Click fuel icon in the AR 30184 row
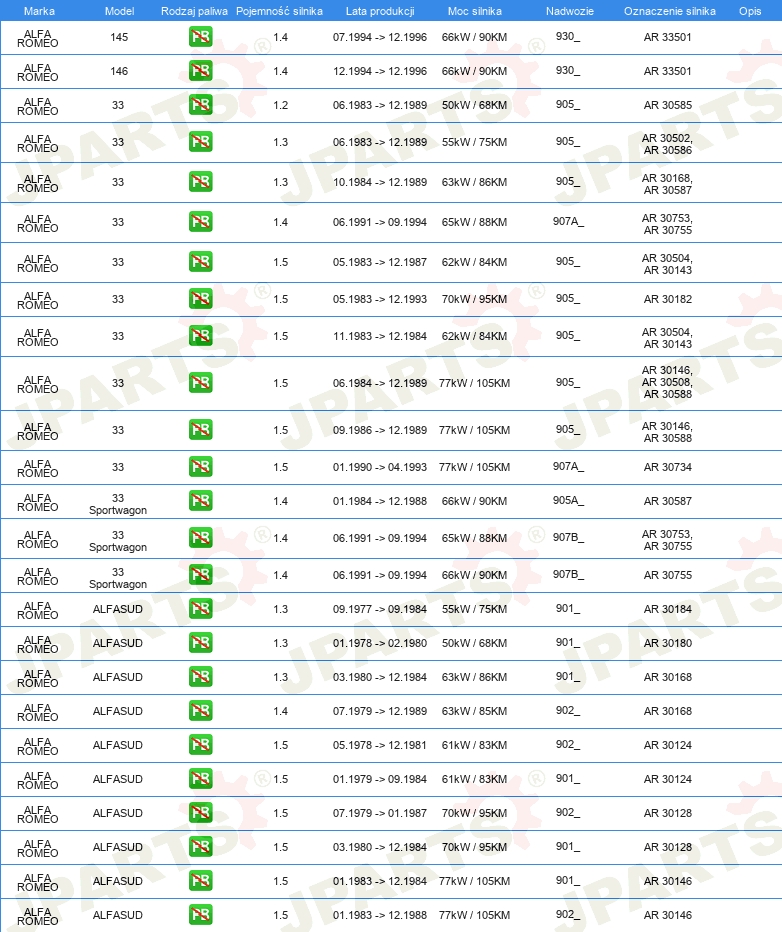782x932 pixels. (x=201, y=609)
